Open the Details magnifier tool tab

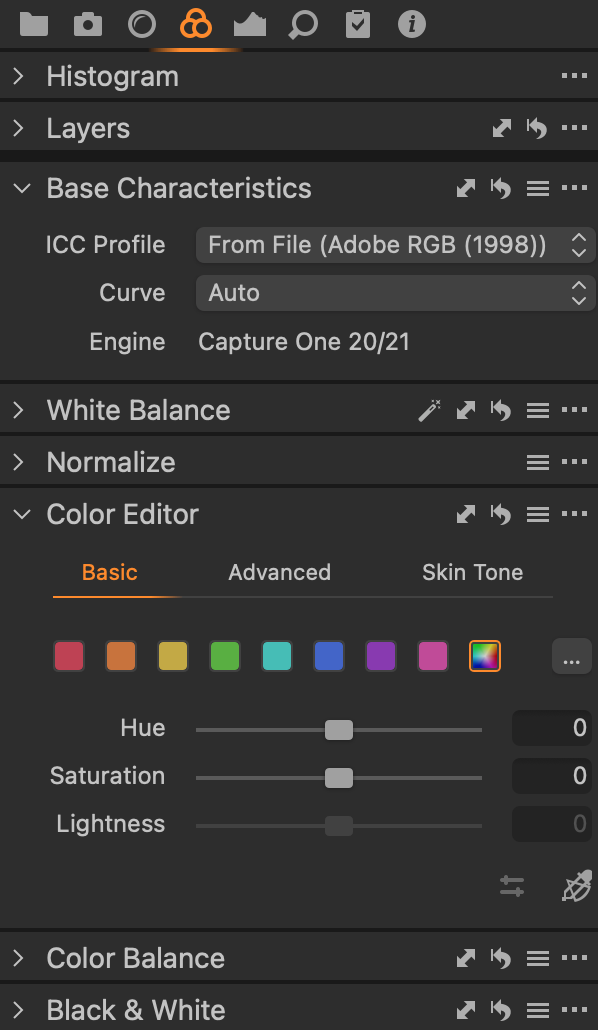(x=303, y=25)
